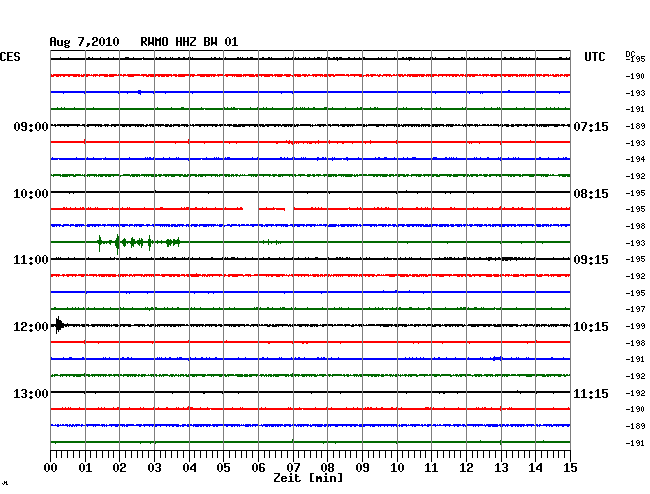
Task: Click minute tick label 15 on axis
Action: (570, 468)
